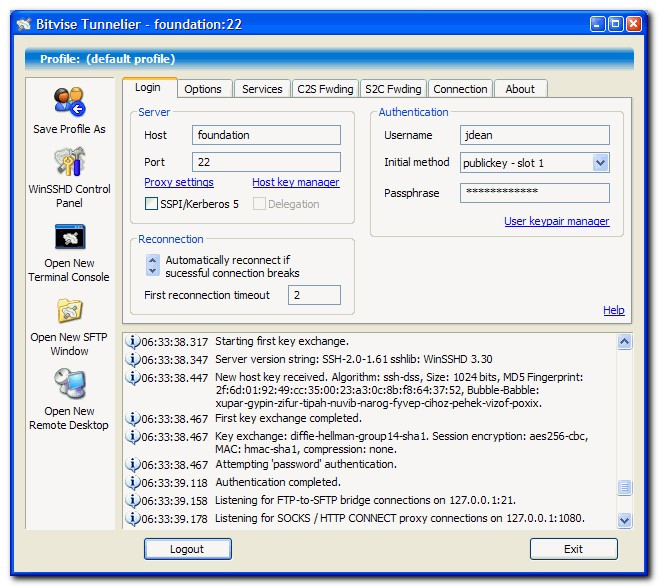Open the WinSSHD Control Panel icon
Viewport: 659px width, 587px height.
click(69, 161)
